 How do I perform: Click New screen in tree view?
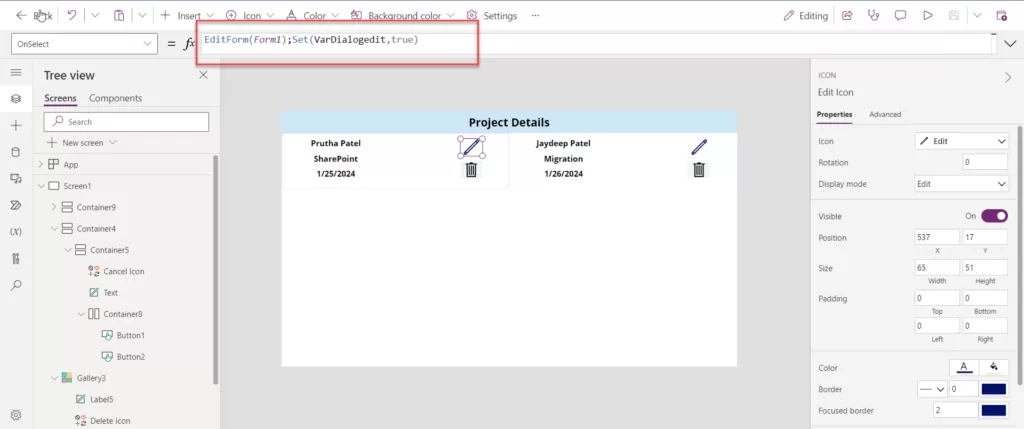point(83,143)
